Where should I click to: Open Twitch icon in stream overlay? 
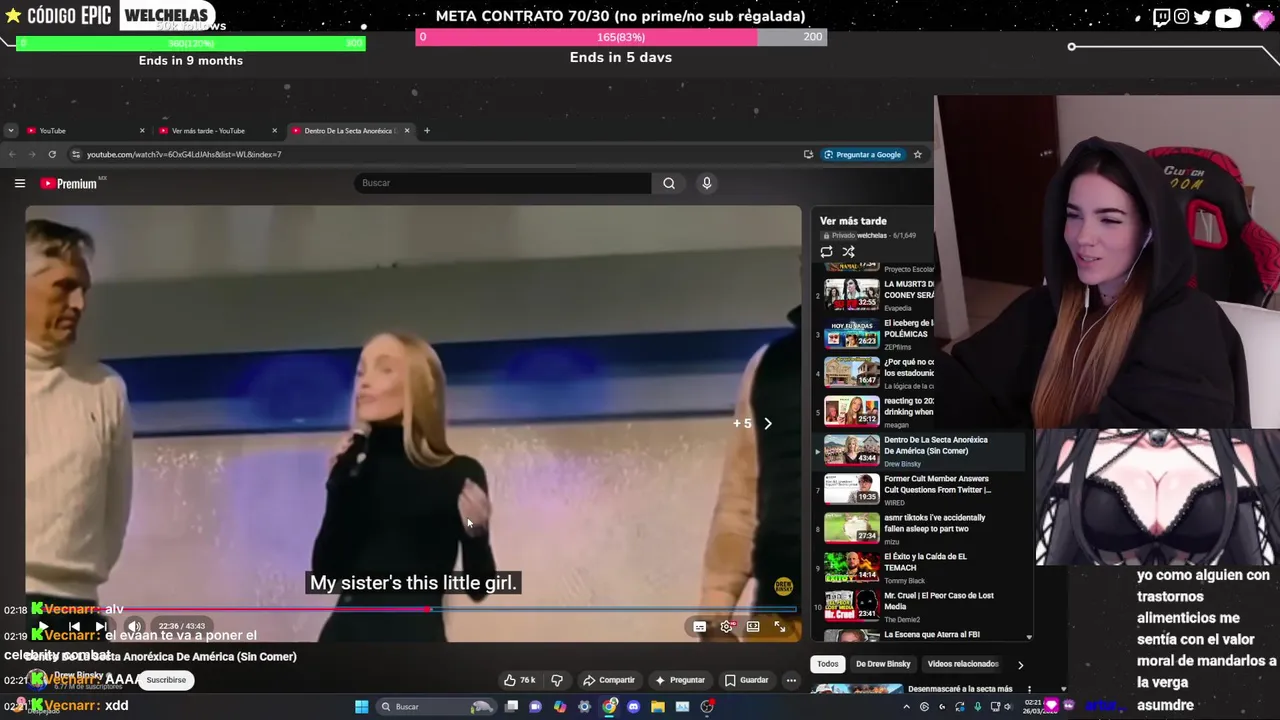1161,17
